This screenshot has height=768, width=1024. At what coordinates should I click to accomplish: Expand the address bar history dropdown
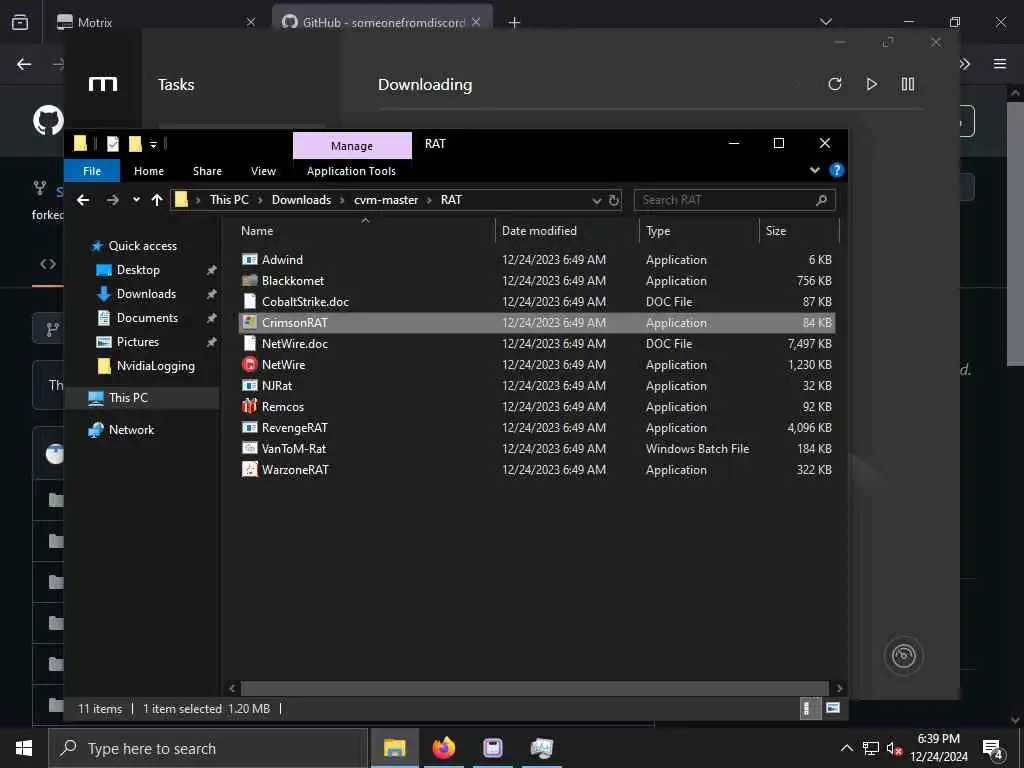596,200
